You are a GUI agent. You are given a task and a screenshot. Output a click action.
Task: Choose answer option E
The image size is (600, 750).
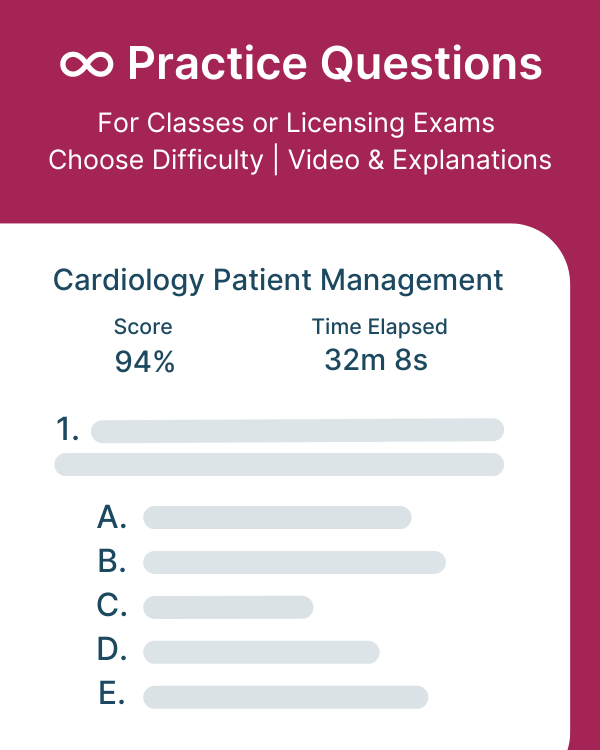point(112,694)
